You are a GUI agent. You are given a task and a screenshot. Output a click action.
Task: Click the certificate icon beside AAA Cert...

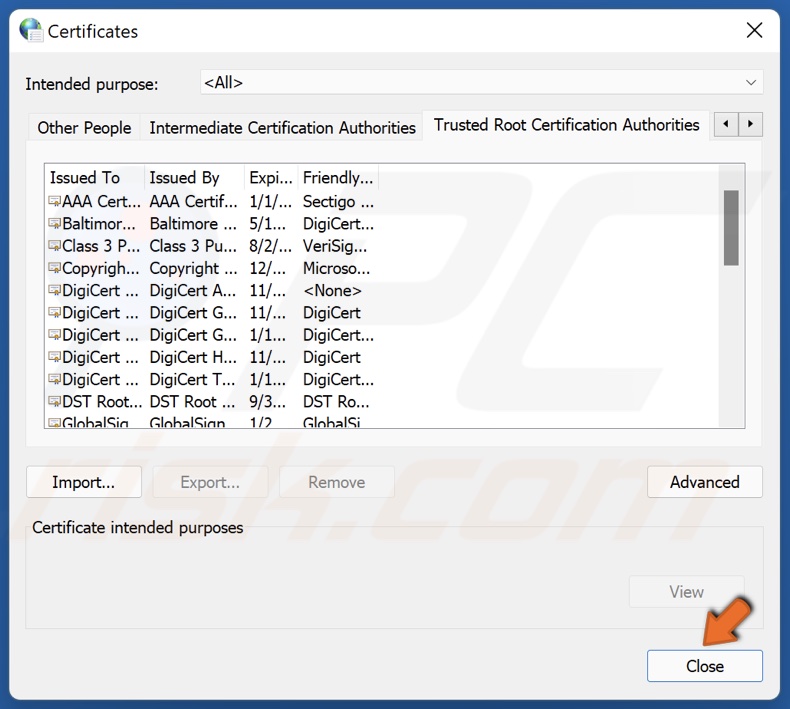[x=54, y=201]
